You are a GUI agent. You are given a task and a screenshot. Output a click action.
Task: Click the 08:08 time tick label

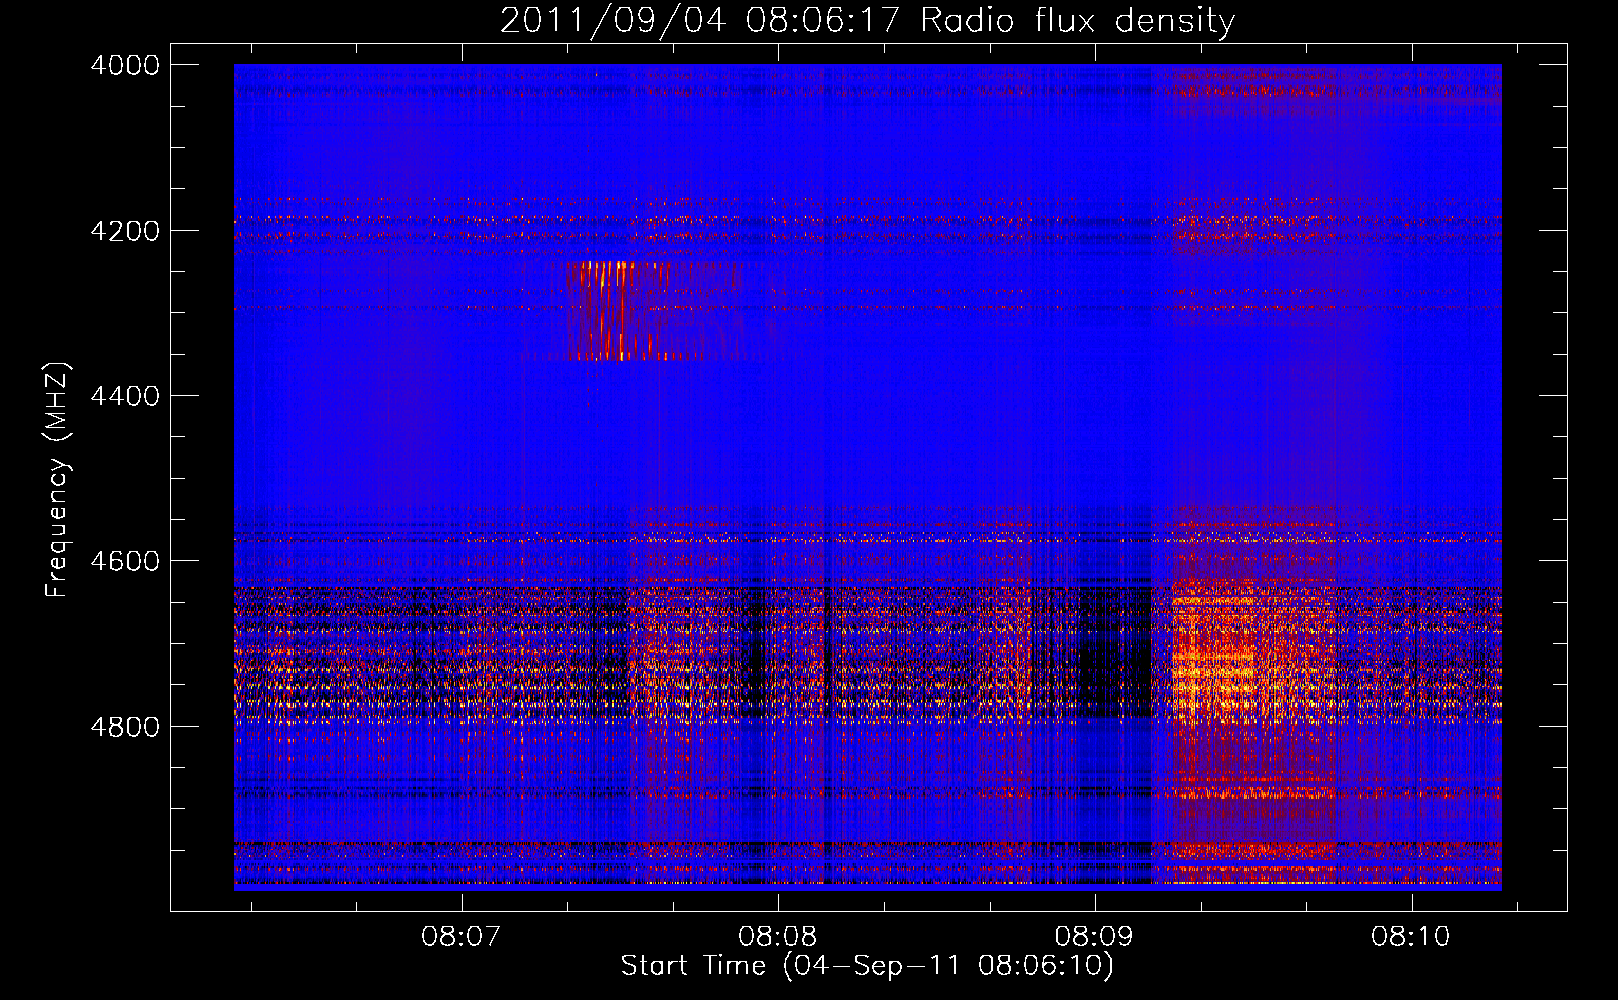click(777, 937)
